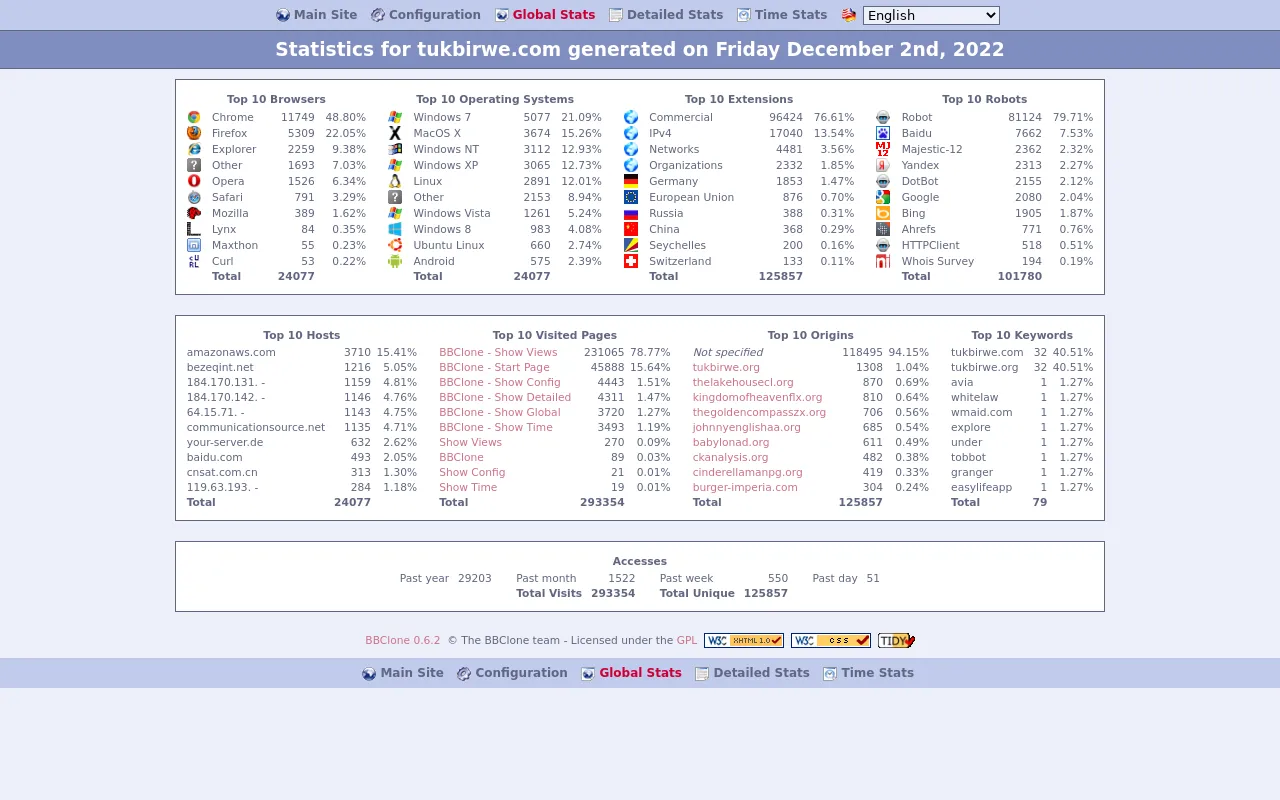Click the Top 10 Robots heading

(x=984, y=99)
